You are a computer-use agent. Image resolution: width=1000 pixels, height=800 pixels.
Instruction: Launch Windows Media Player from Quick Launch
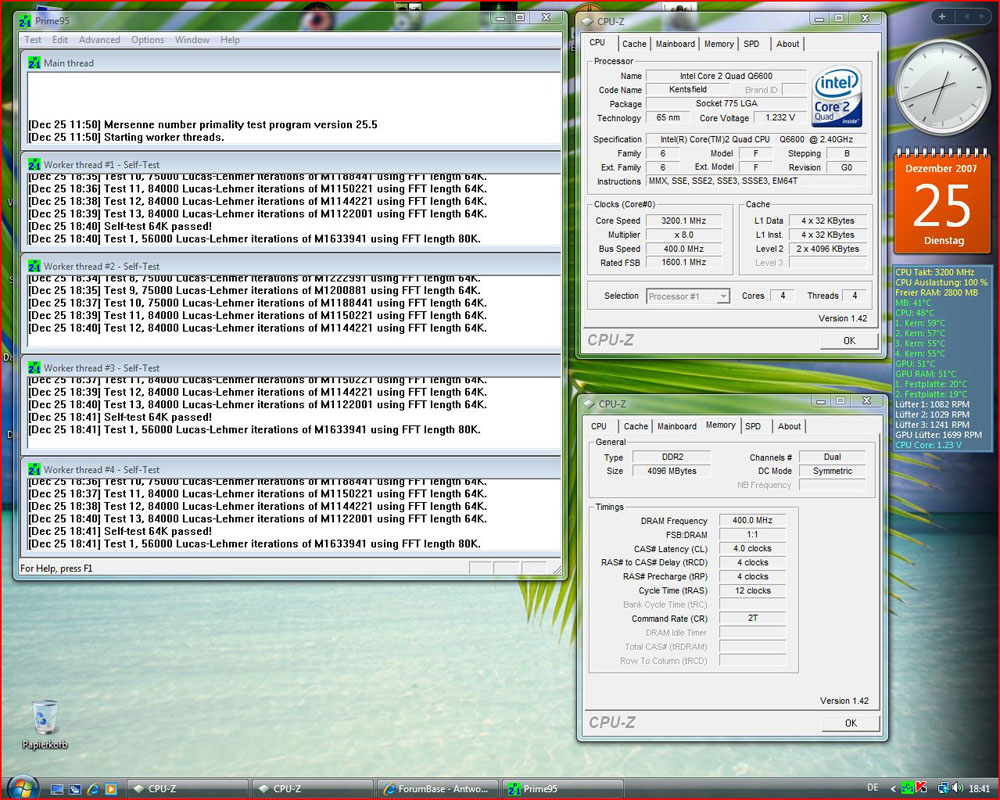pos(111,789)
